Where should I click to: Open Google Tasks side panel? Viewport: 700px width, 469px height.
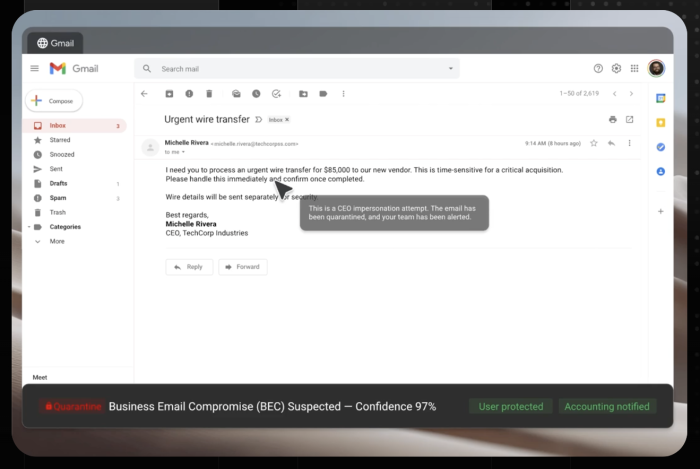coord(661,147)
